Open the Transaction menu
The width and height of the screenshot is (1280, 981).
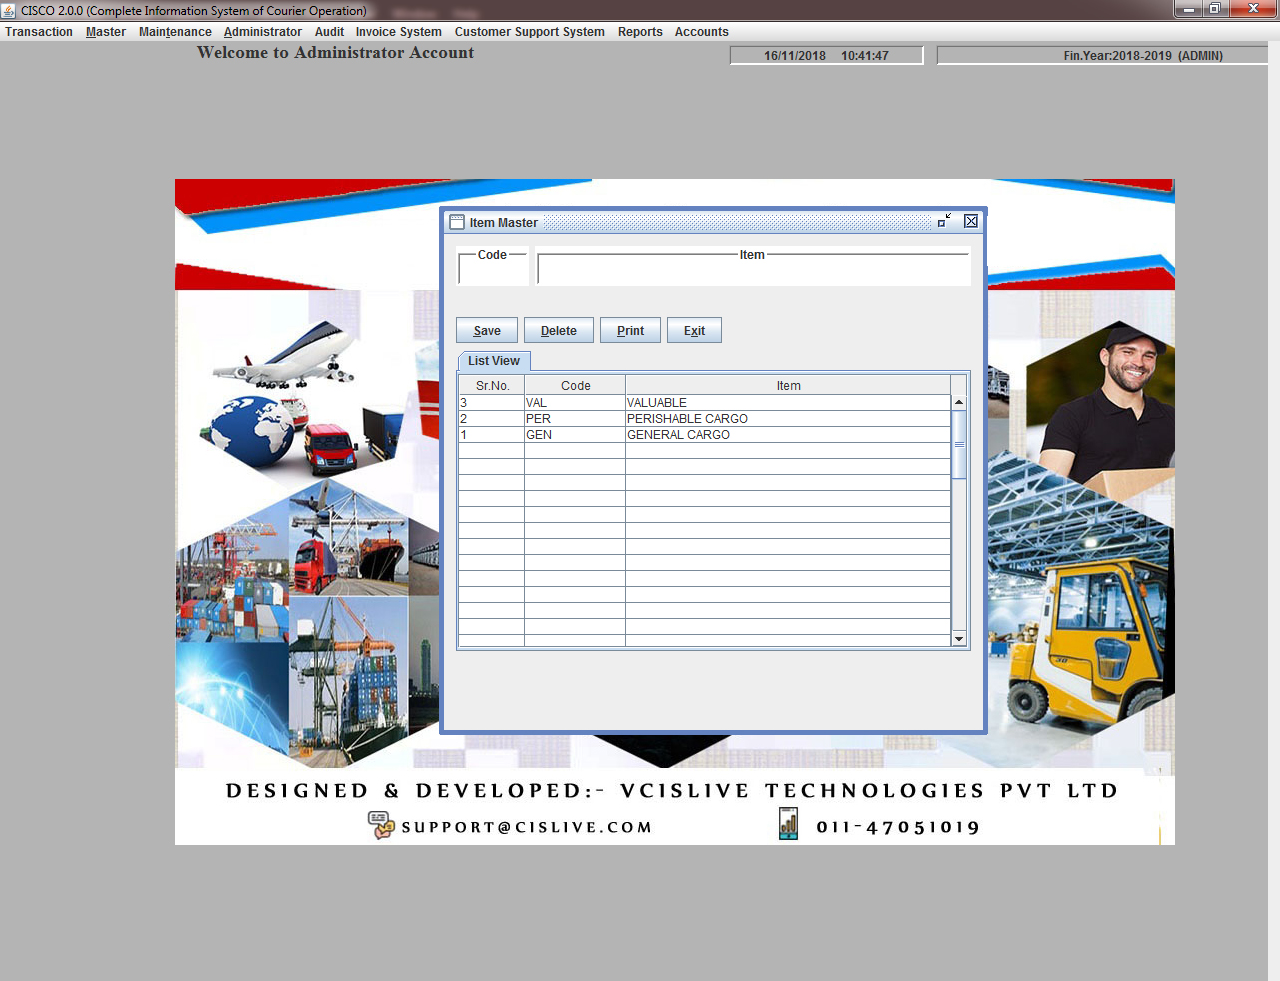tap(39, 32)
